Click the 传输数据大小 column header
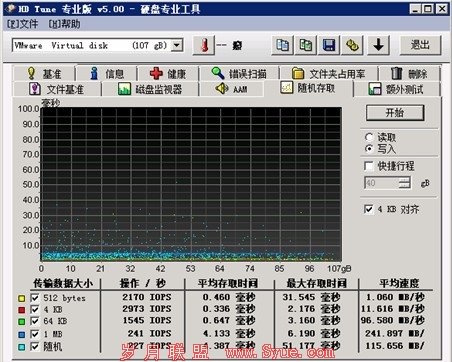Viewport: 452px width, 362px height. click(63, 283)
